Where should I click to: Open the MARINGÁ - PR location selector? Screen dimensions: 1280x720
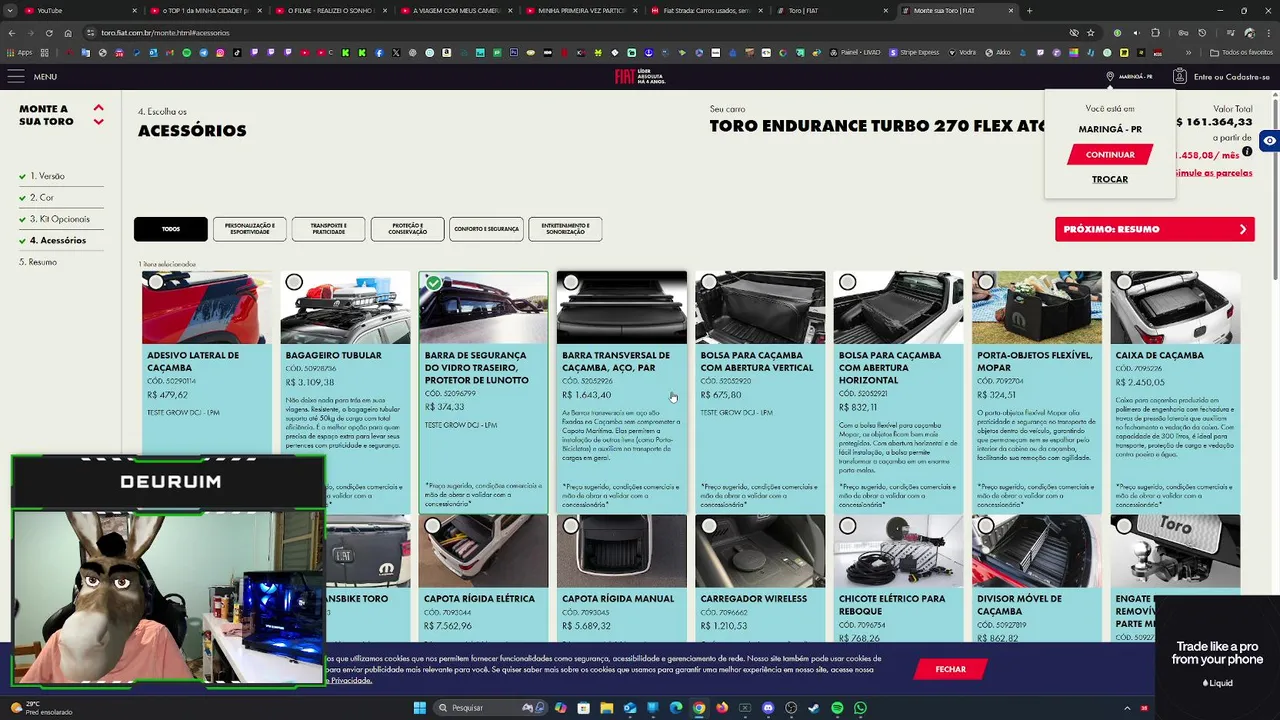[1130, 76]
